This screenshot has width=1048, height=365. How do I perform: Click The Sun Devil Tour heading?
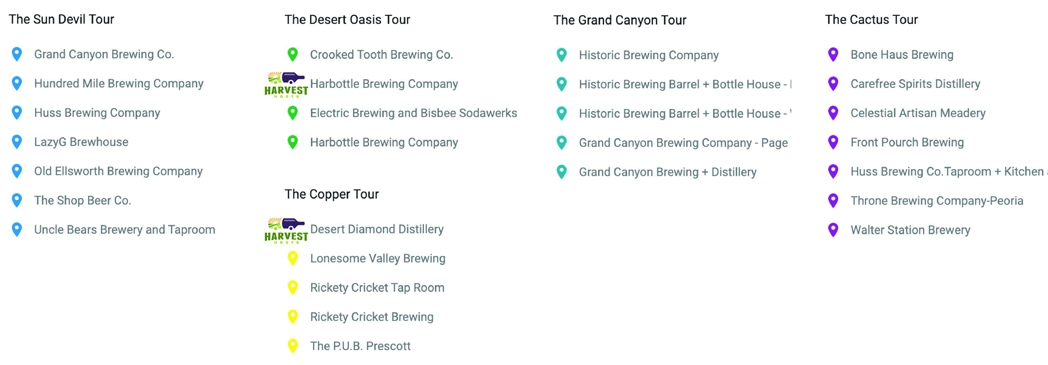tap(61, 19)
